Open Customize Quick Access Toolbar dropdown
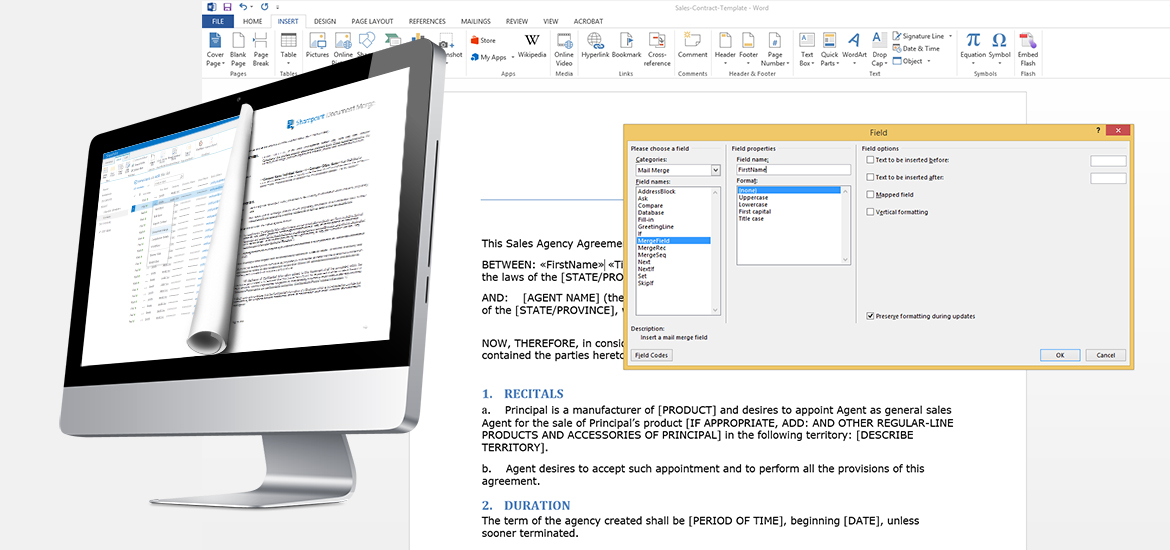This screenshot has height=550, width=1170. (x=278, y=7)
